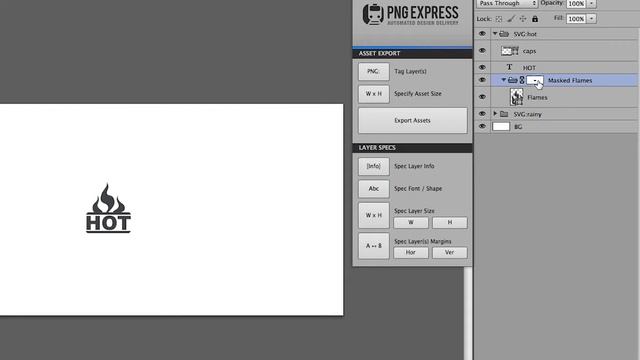This screenshot has height=360, width=640.
Task: Click the A ↔ B Spec Layer Margins button
Action: point(373,246)
